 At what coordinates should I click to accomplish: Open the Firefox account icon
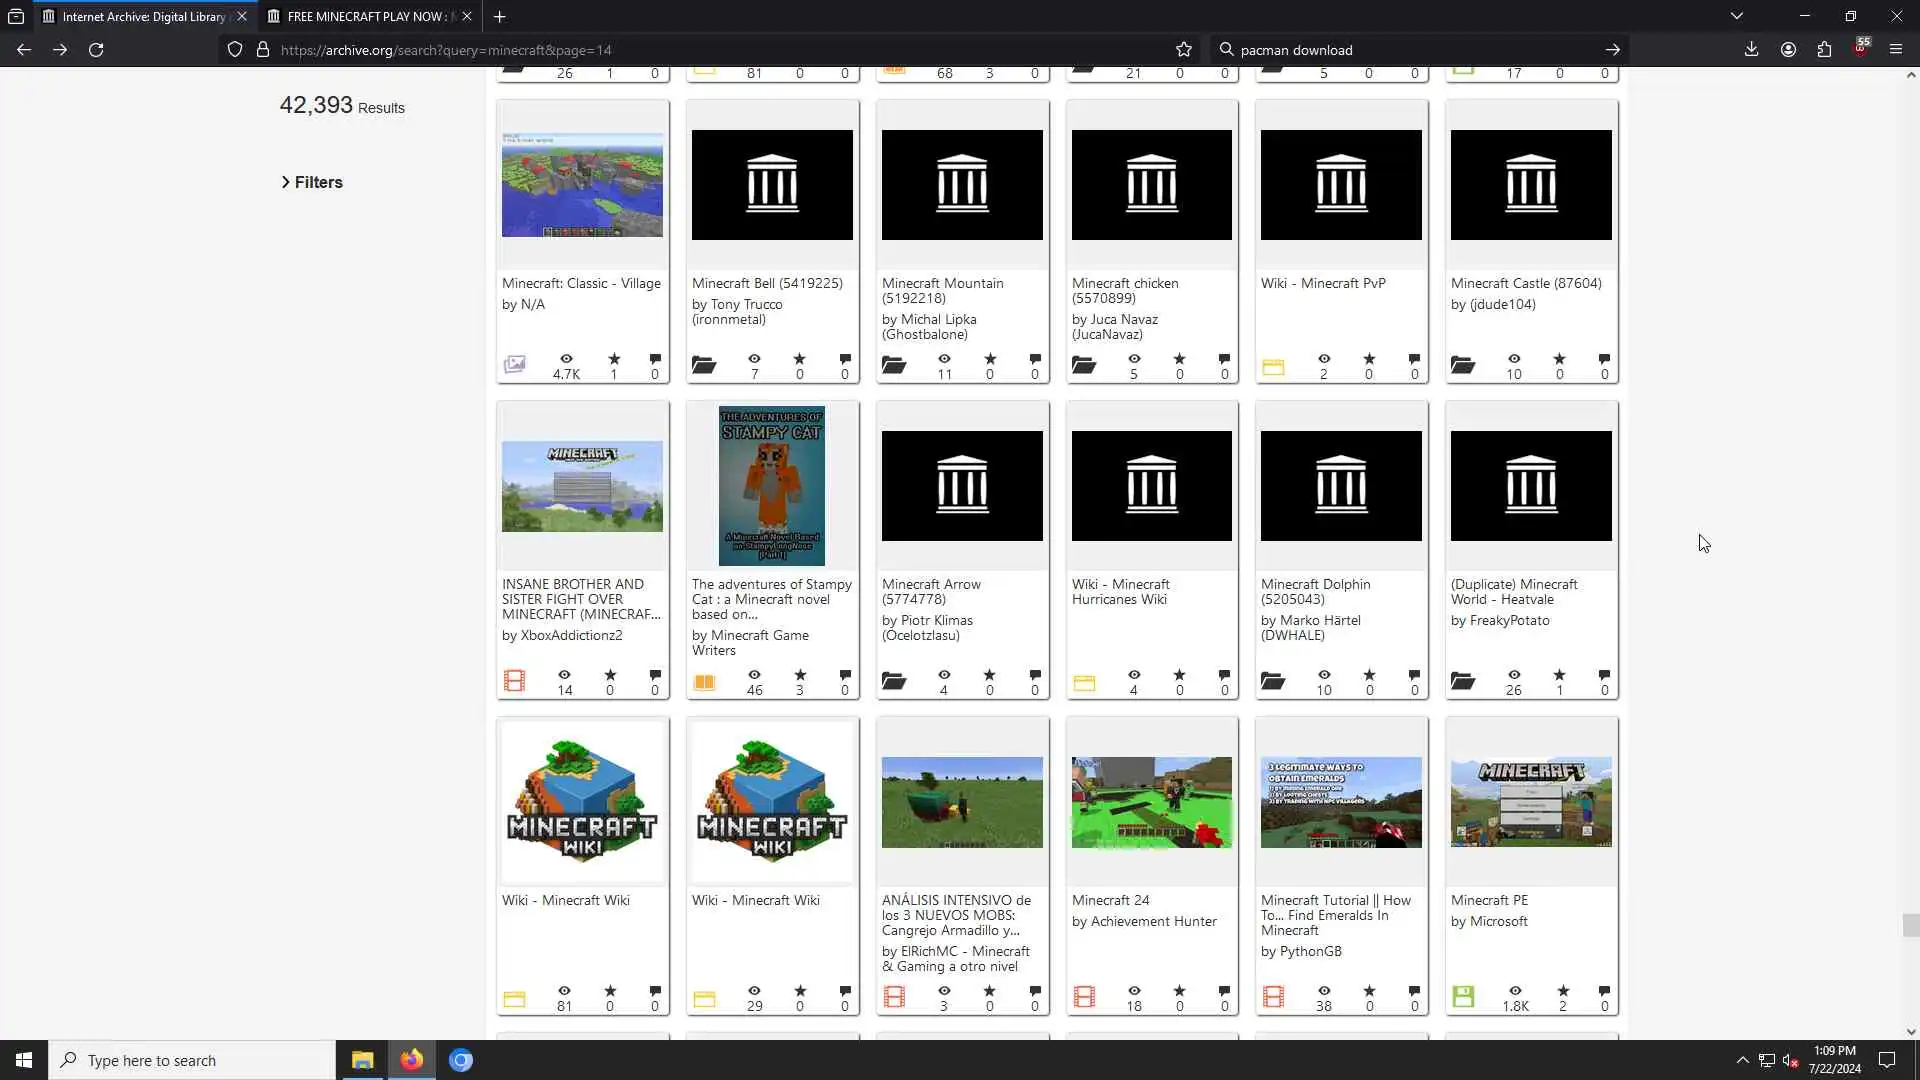[1788, 50]
